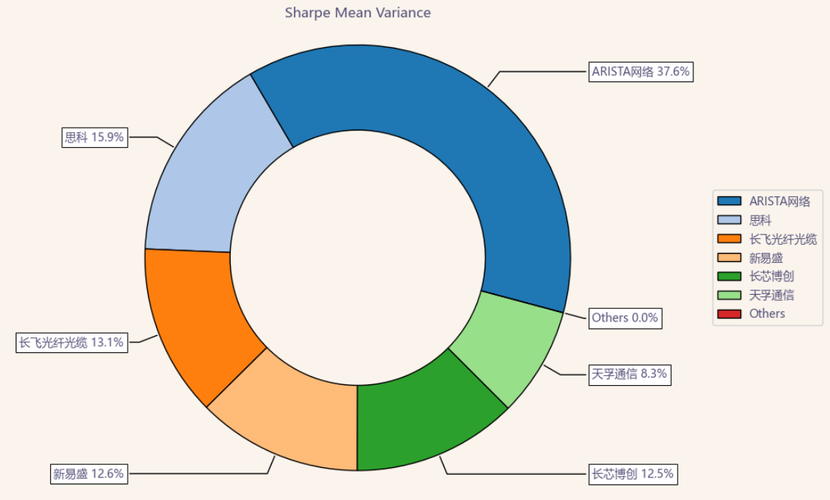Click the 长芯博创 legend text
This screenshot has width=830, height=500.
click(x=771, y=276)
